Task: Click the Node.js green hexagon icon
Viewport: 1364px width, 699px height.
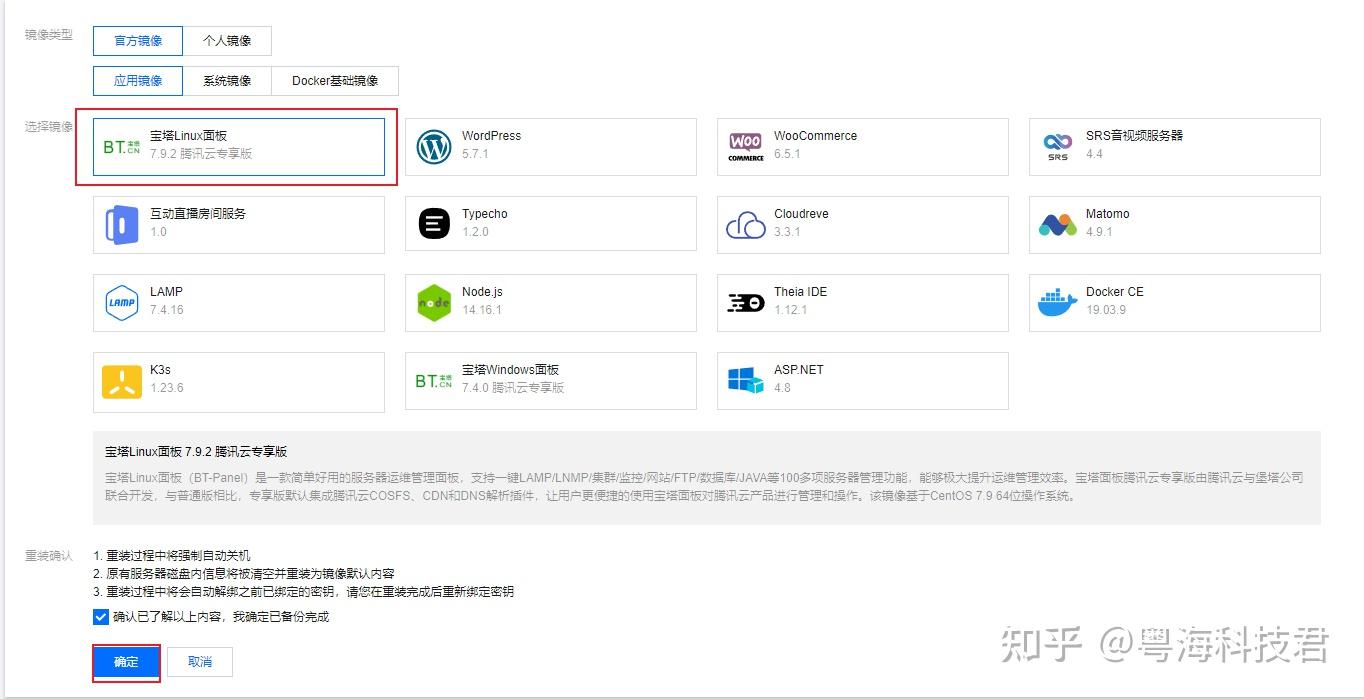Action: click(x=434, y=303)
